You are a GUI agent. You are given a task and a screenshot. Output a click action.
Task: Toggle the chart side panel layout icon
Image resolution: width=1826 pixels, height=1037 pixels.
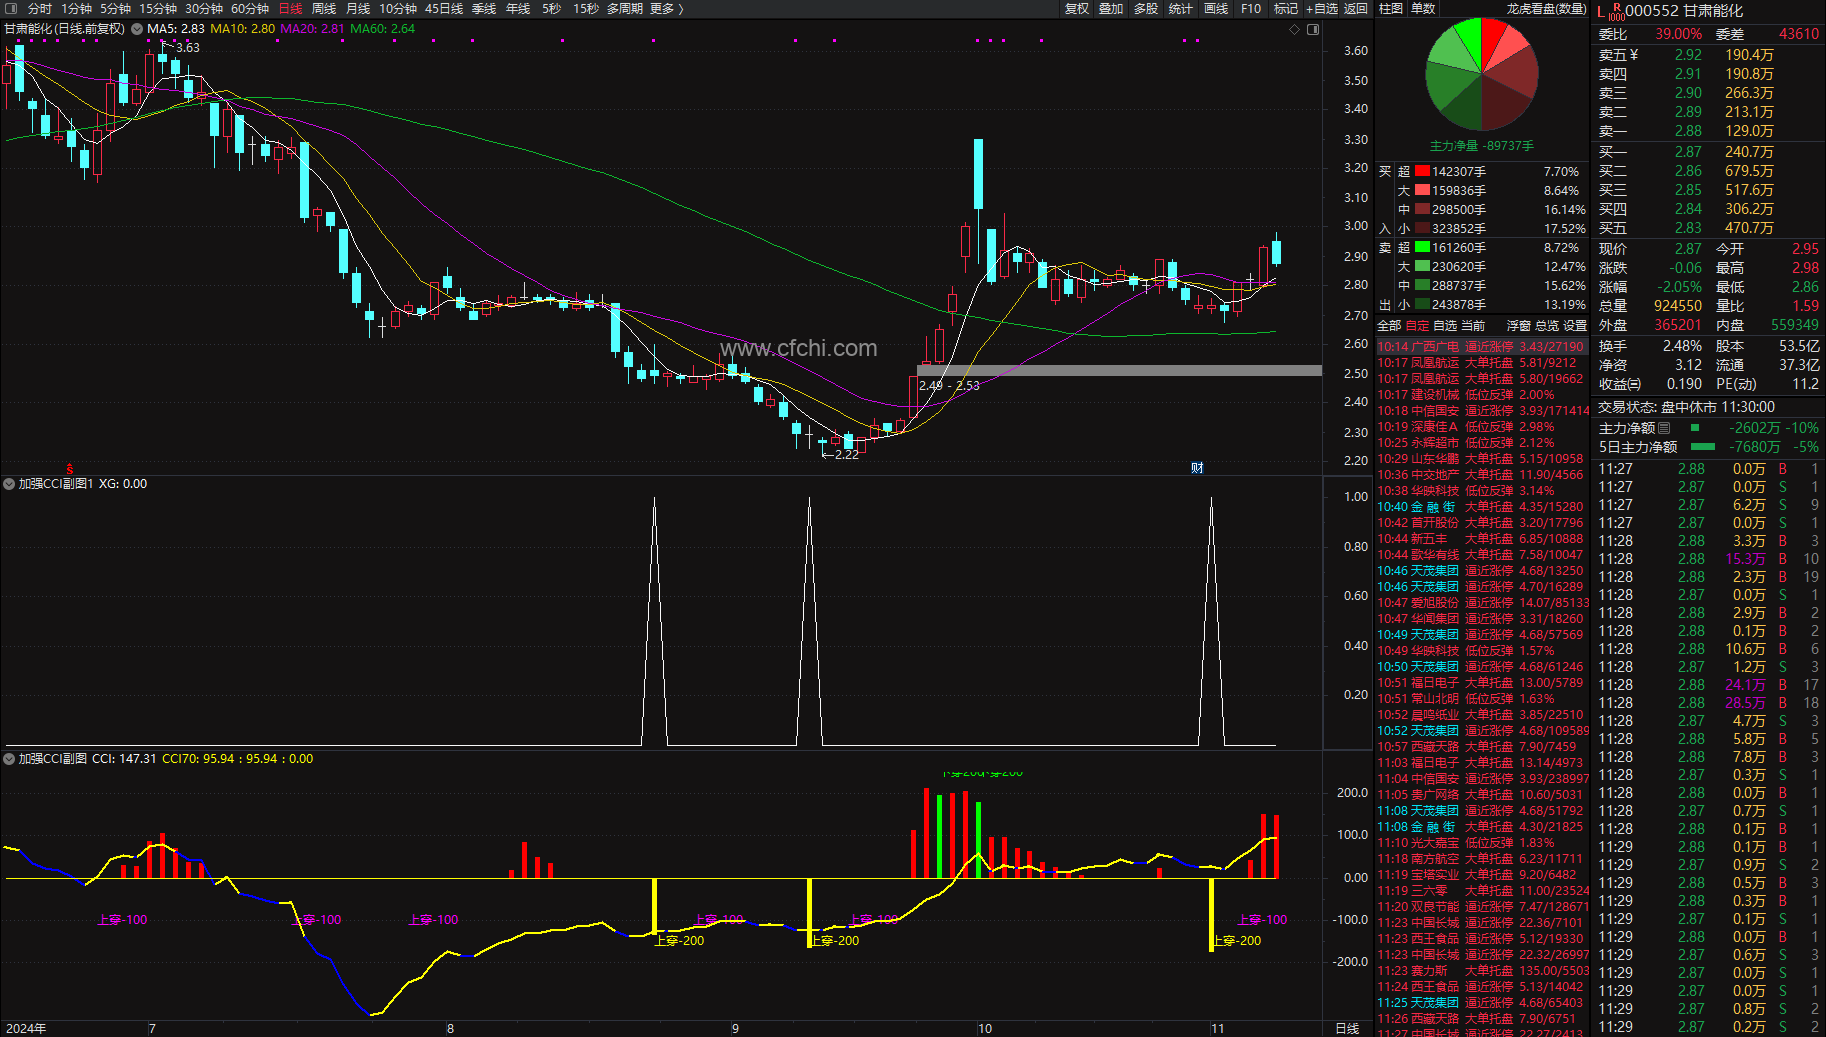pyautogui.click(x=1313, y=29)
